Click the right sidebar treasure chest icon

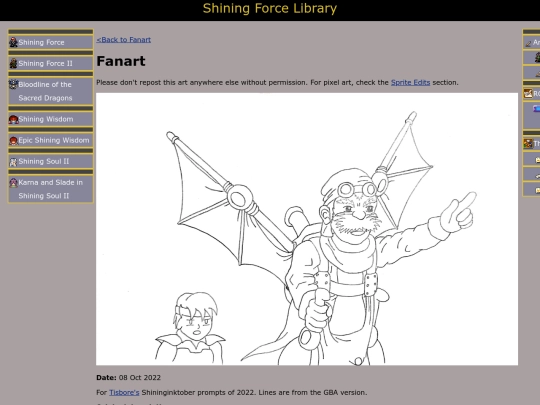point(528,144)
